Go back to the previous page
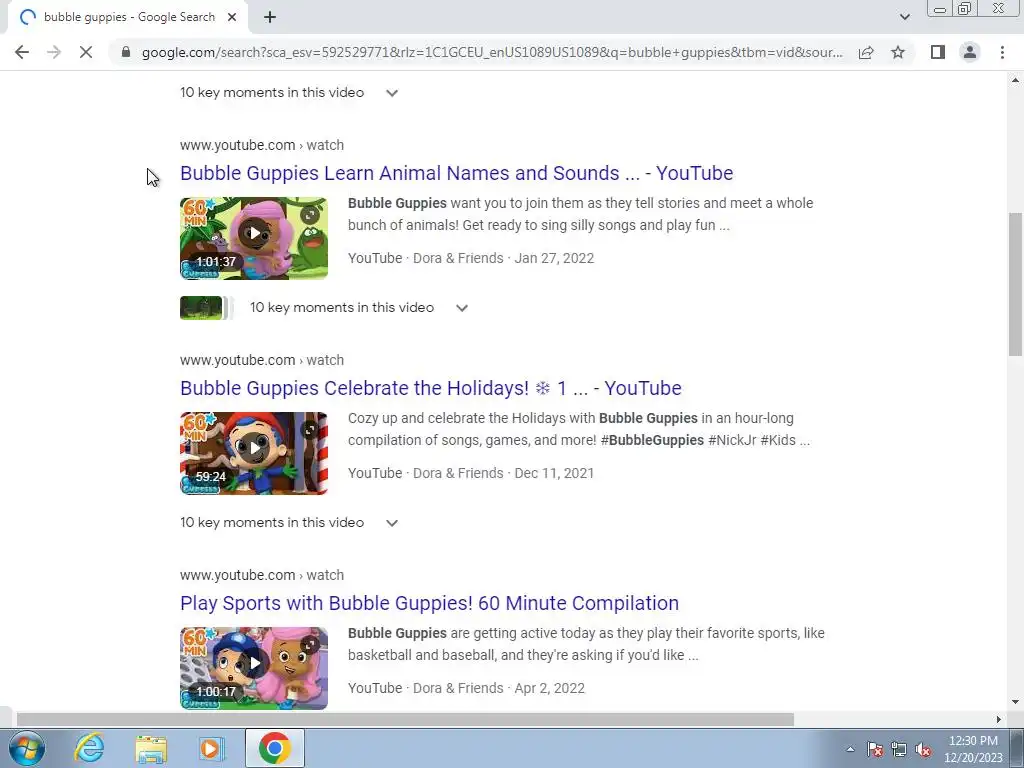The height and width of the screenshot is (768, 1024). (x=22, y=52)
